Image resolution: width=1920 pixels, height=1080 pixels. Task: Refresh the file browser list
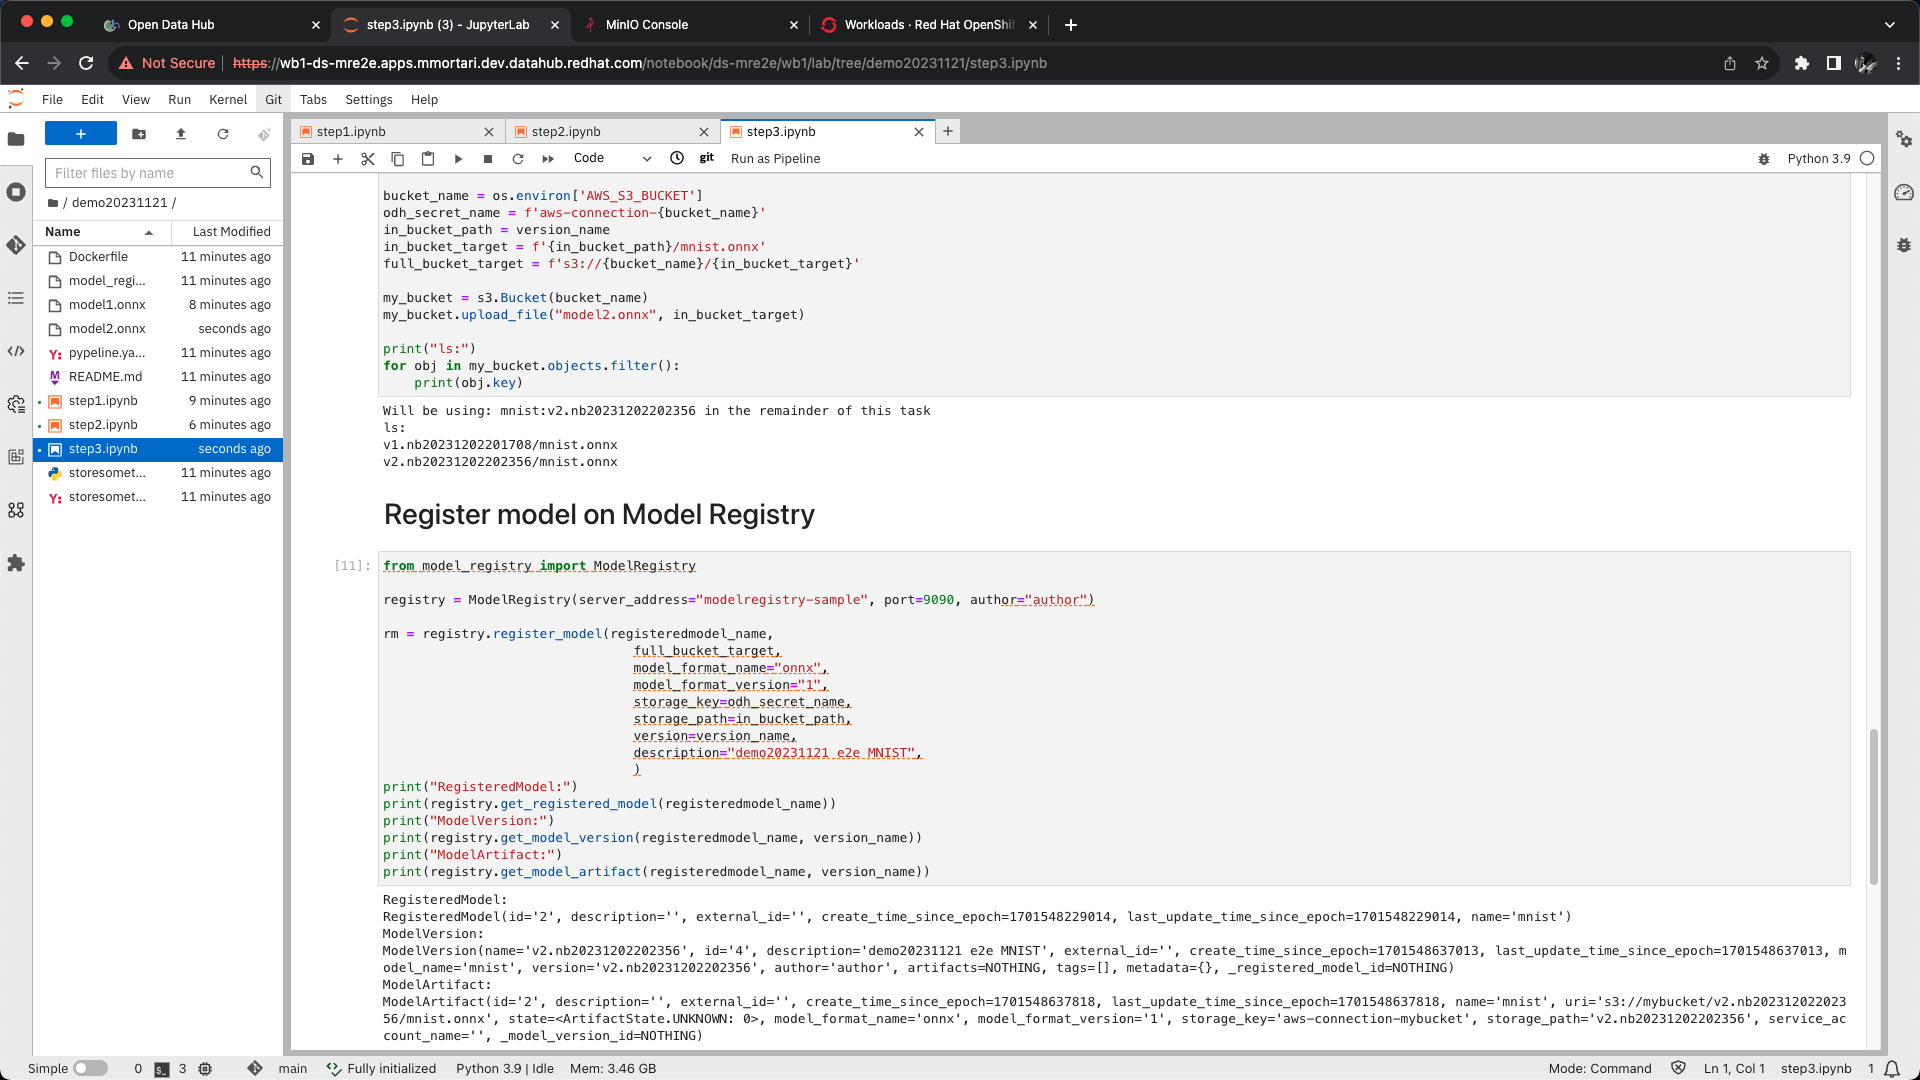click(223, 134)
